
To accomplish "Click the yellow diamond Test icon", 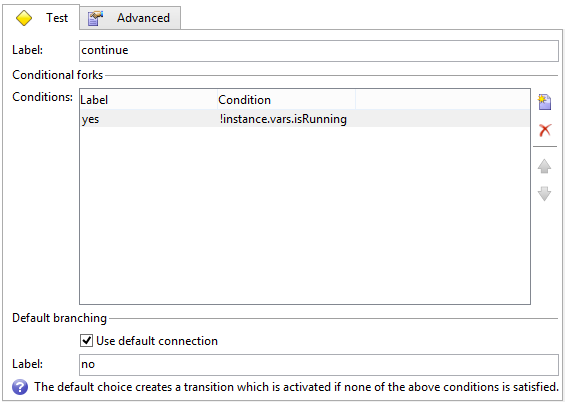I will (x=24, y=18).
